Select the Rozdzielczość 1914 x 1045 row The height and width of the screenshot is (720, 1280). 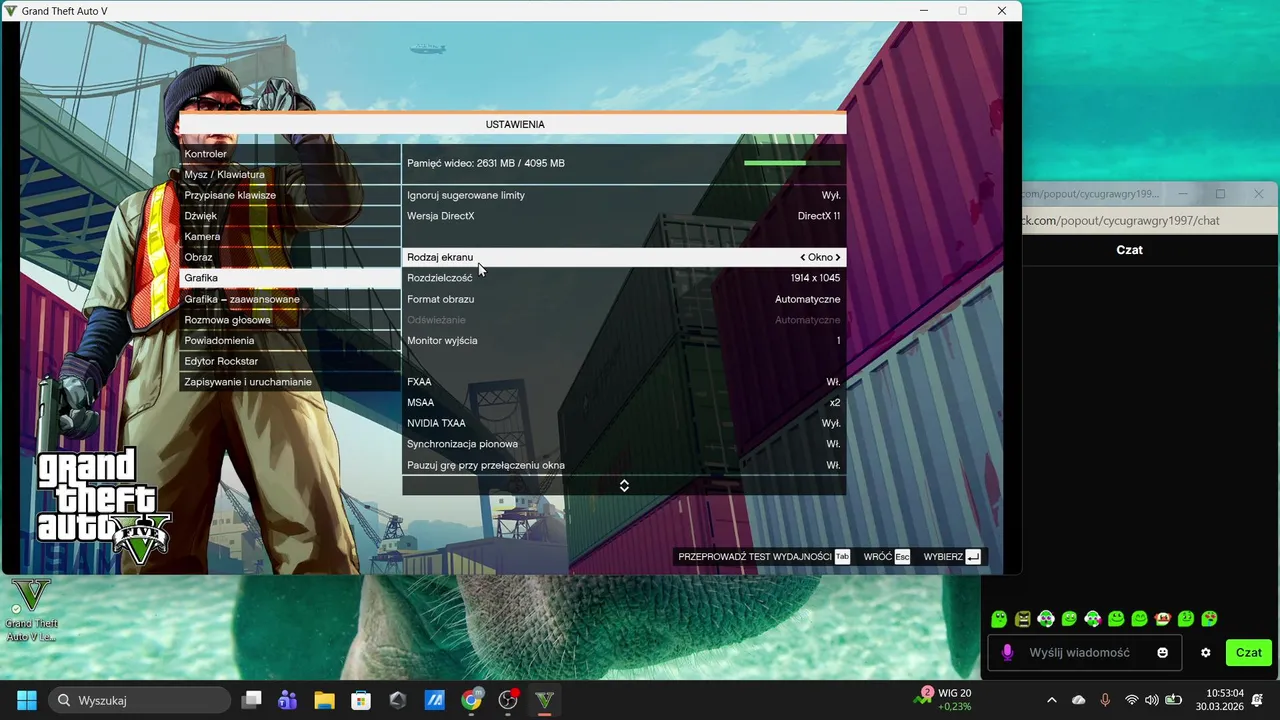point(624,278)
